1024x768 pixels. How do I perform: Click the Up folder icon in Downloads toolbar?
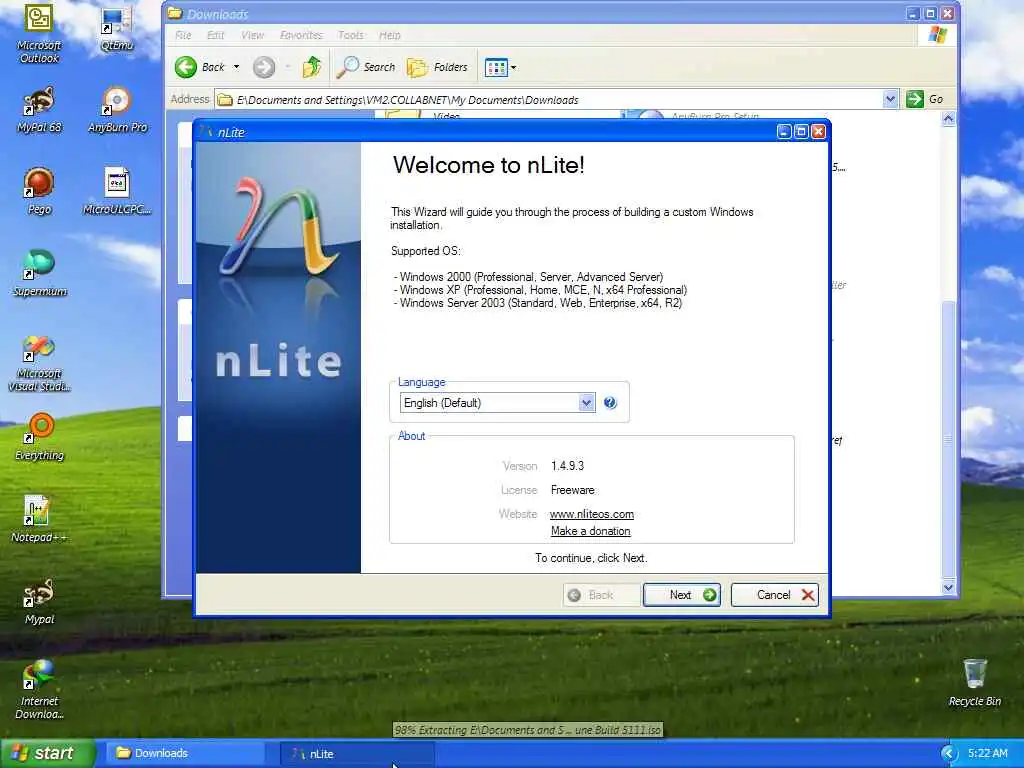(x=312, y=67)
